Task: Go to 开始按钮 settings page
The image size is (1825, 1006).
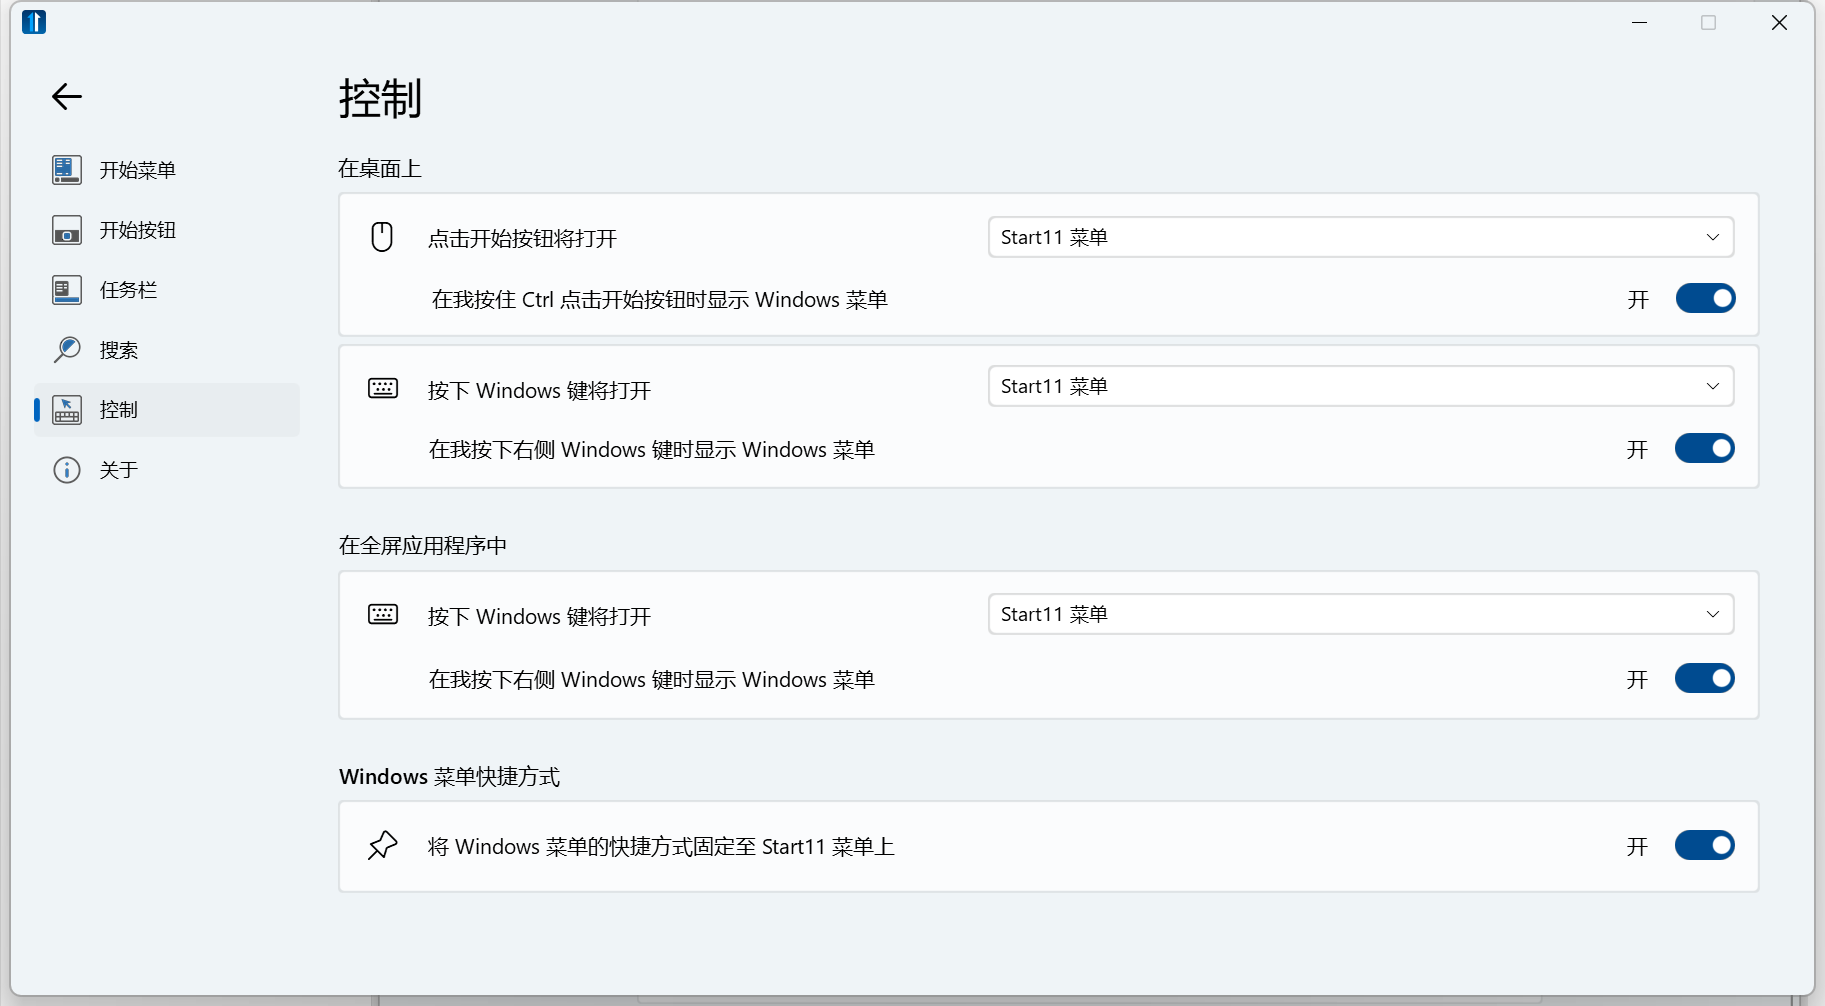Action: (167, 230)
